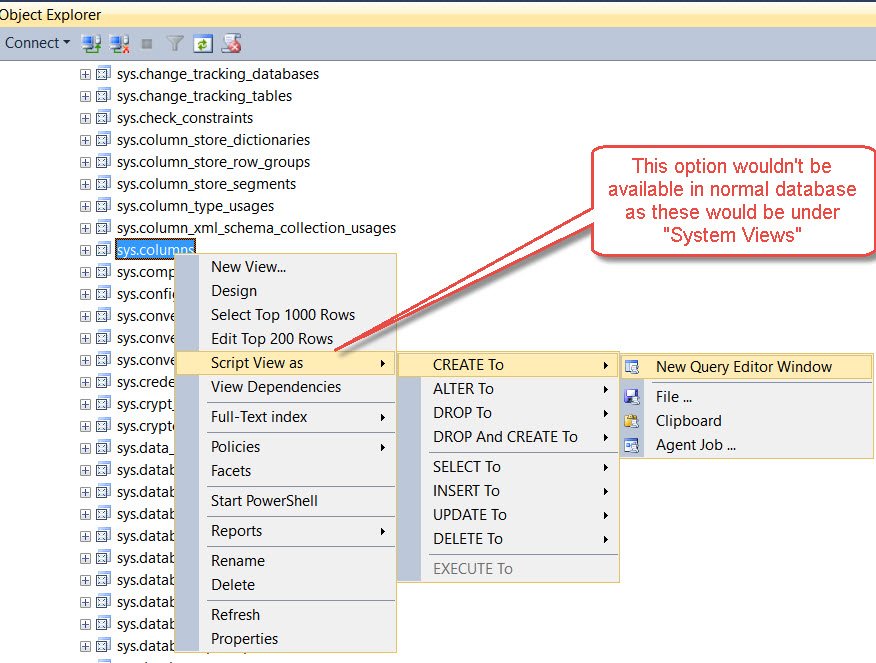Choose Design from context menu
The image size is (876, 663).
(x=285, y=291)
